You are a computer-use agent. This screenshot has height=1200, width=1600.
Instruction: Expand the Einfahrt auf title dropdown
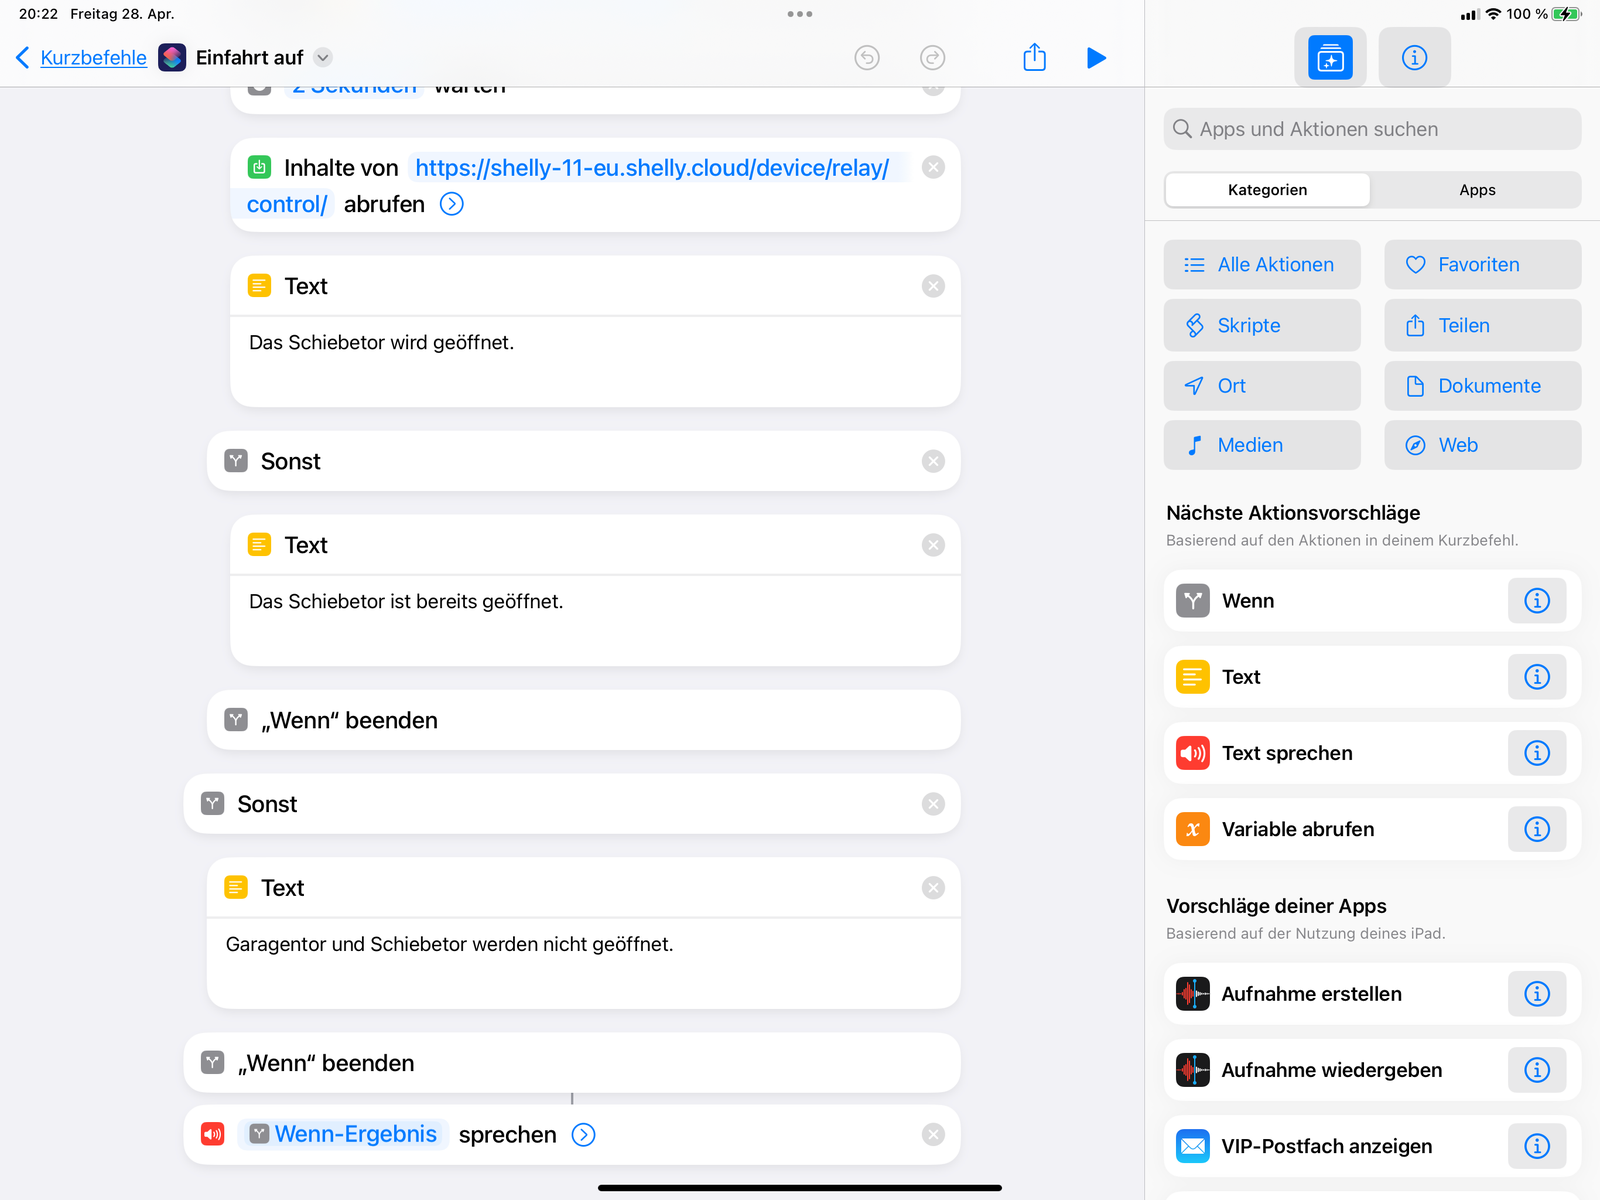[323, 58]
